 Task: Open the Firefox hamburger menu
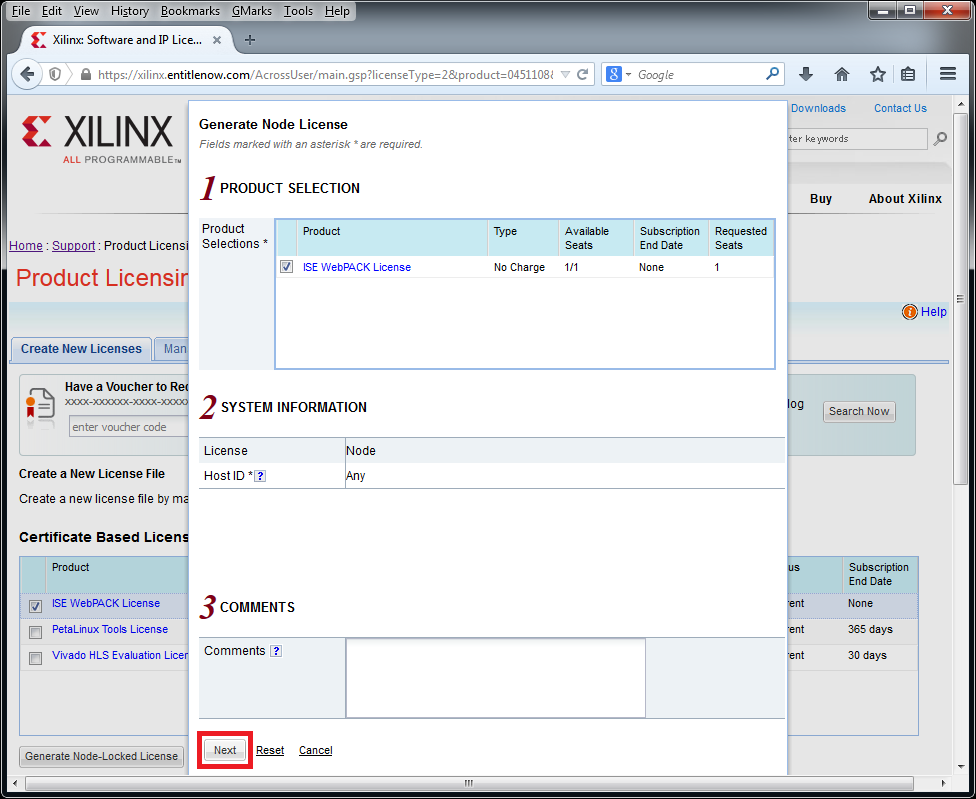coord(948,74)
